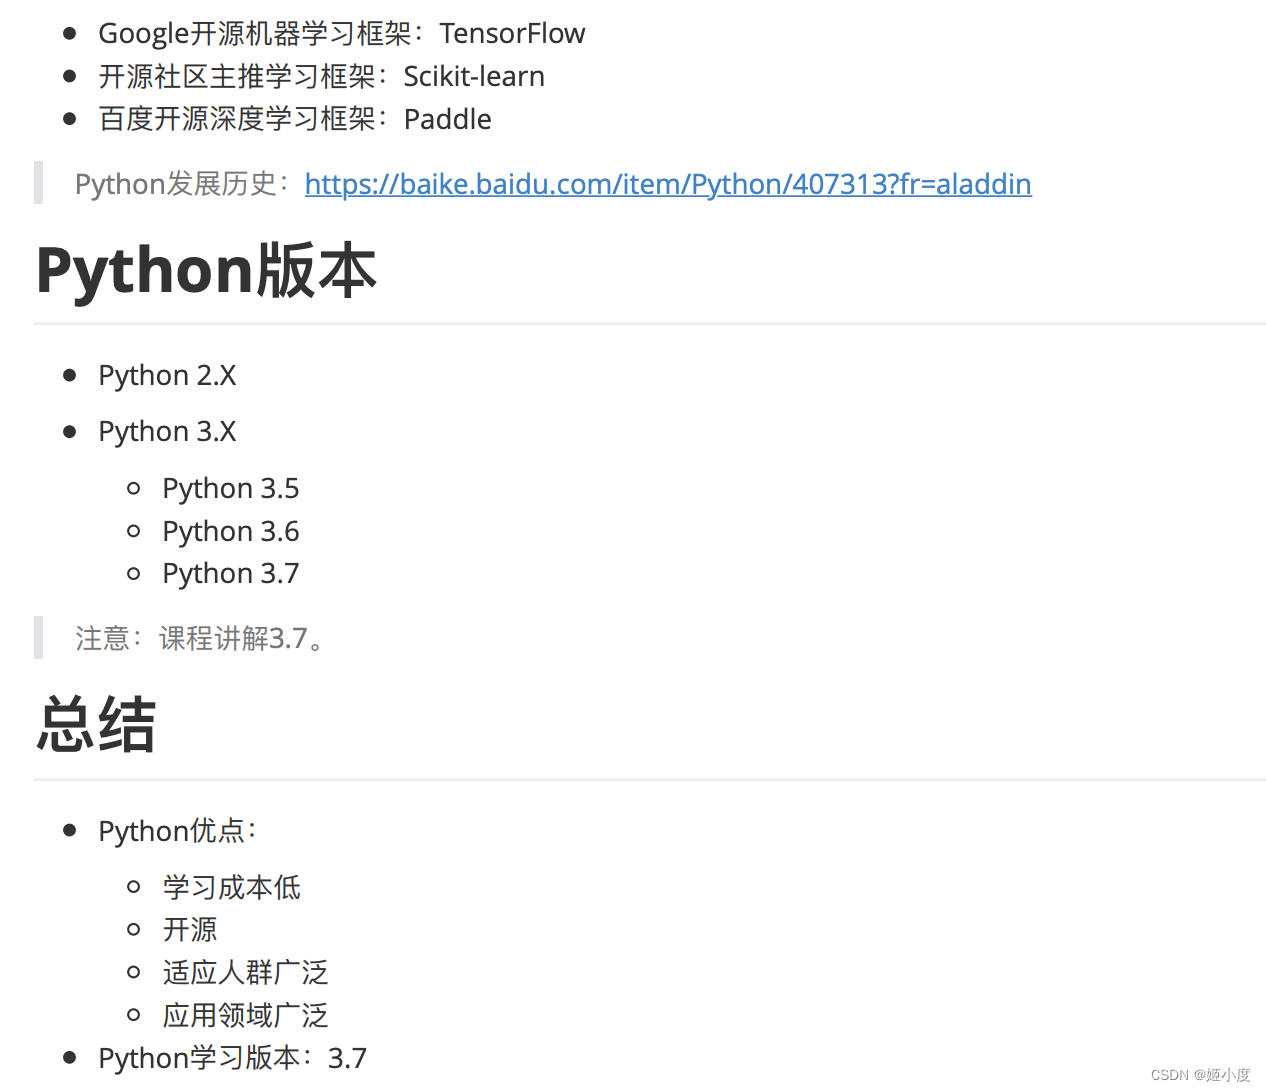The image size is (1266, 1092).
Task: Select the Python优点 bullet item
Action: (177, 830)
